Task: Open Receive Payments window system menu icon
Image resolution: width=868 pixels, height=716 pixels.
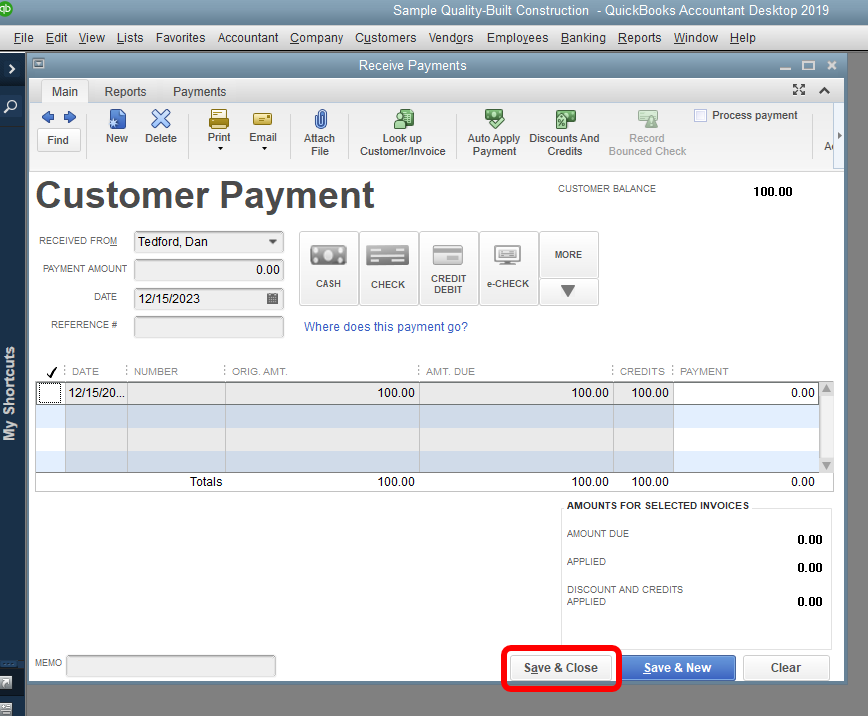Action: click(x=38, y=64)
